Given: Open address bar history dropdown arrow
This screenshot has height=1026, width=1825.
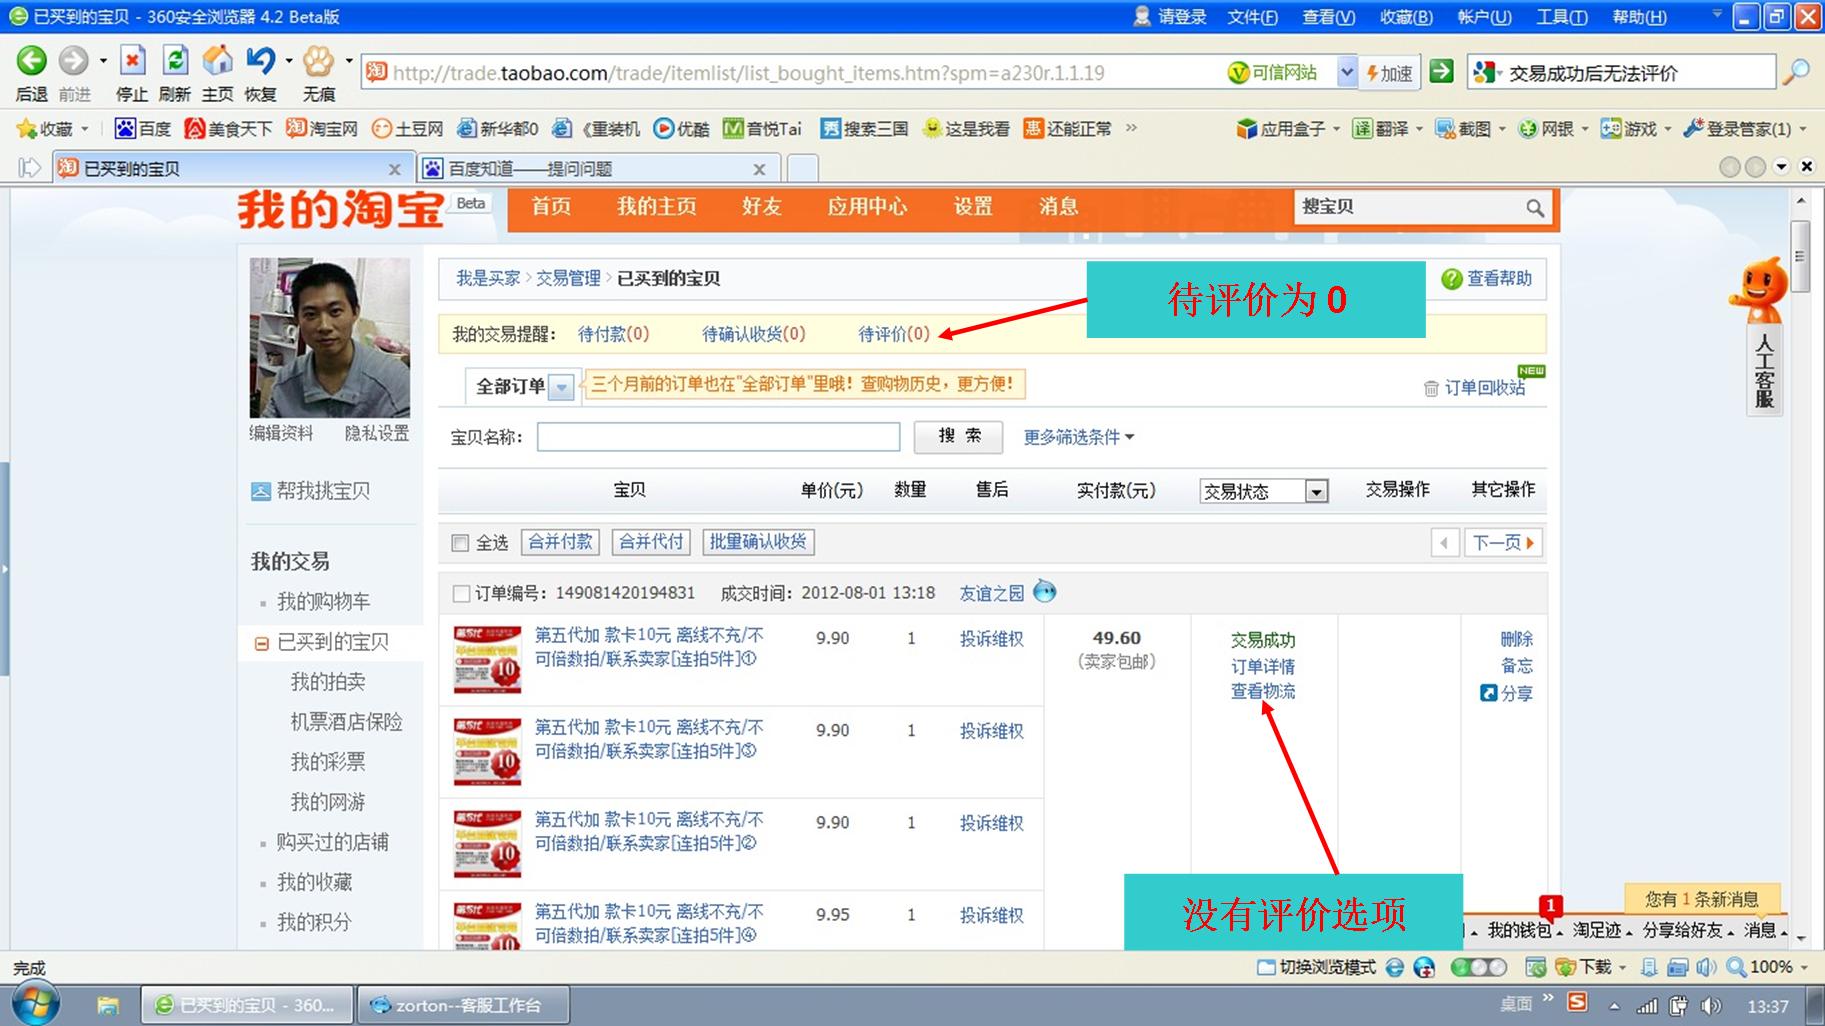Looking at the screenshot, I should coord(1346,72).
